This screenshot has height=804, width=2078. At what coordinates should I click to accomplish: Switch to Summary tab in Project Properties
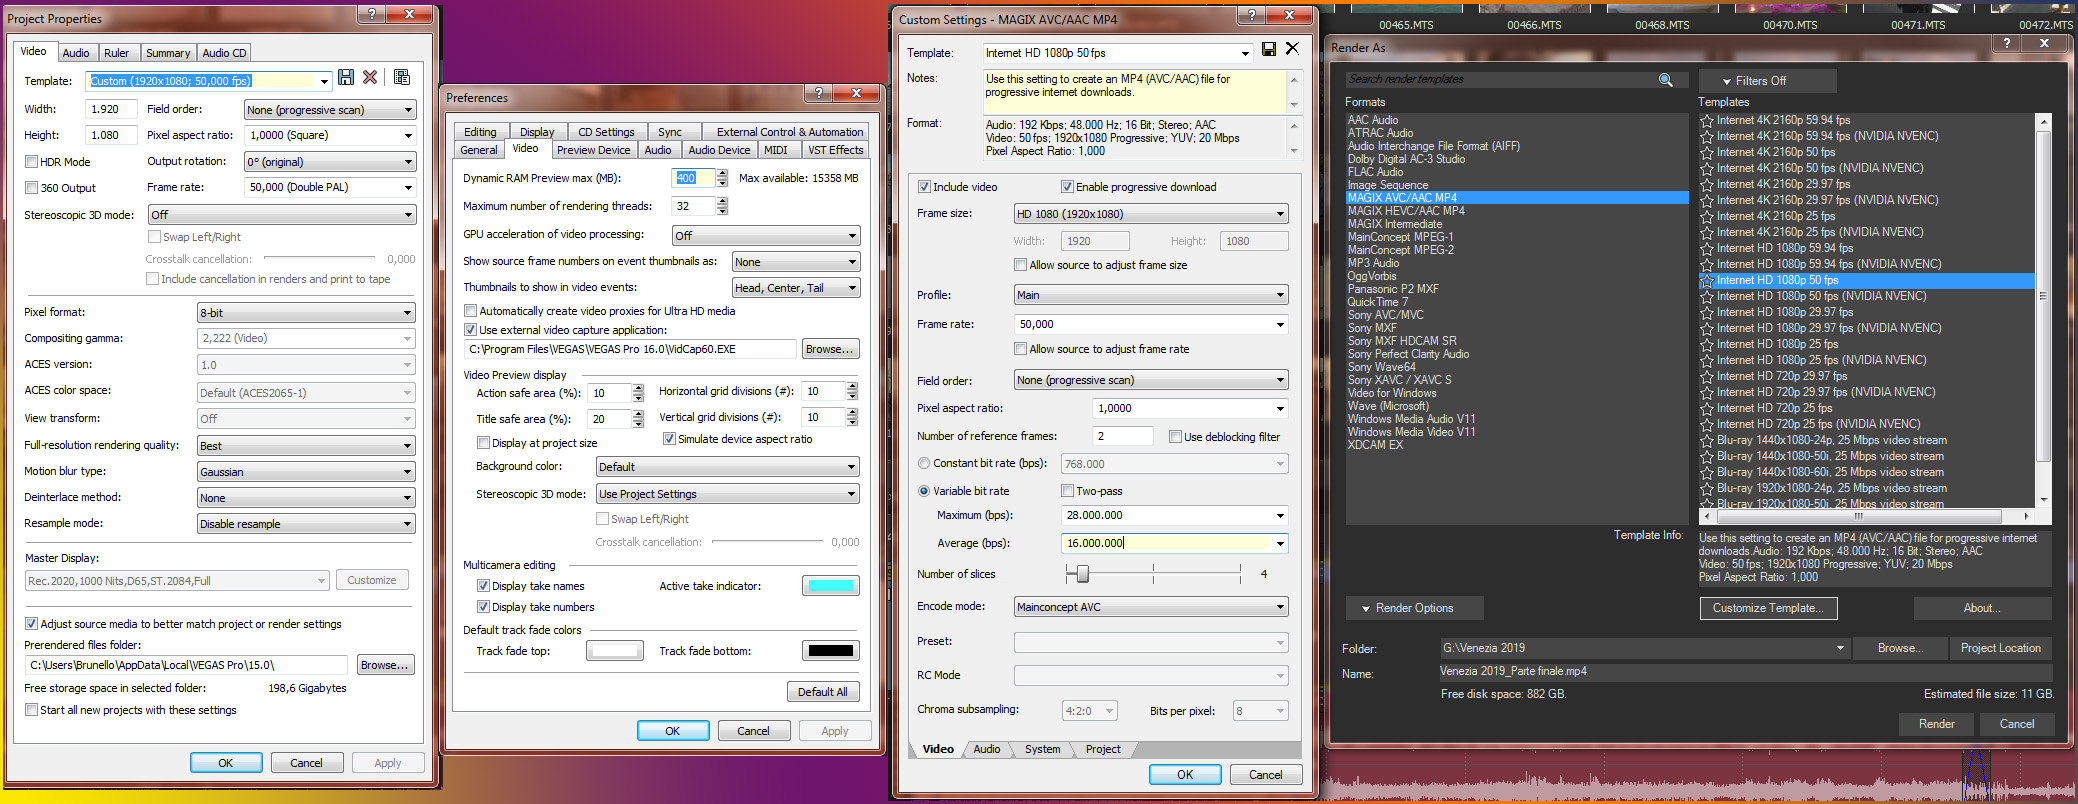(x=168, y=53)
